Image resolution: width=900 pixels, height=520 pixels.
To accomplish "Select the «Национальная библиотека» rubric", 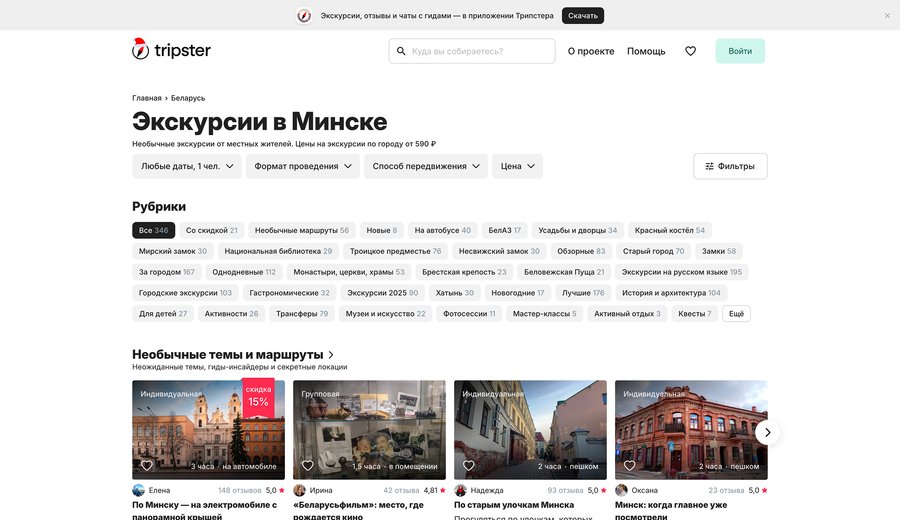I will pyautogui.click(x=278, y=251).
